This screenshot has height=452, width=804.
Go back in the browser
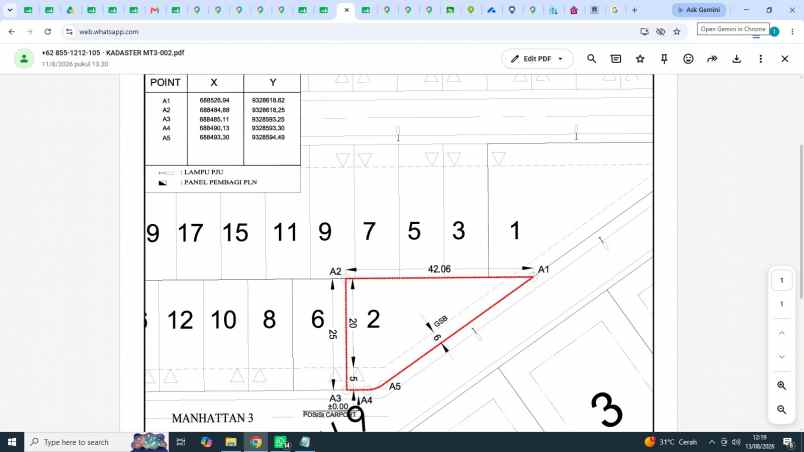12,32
